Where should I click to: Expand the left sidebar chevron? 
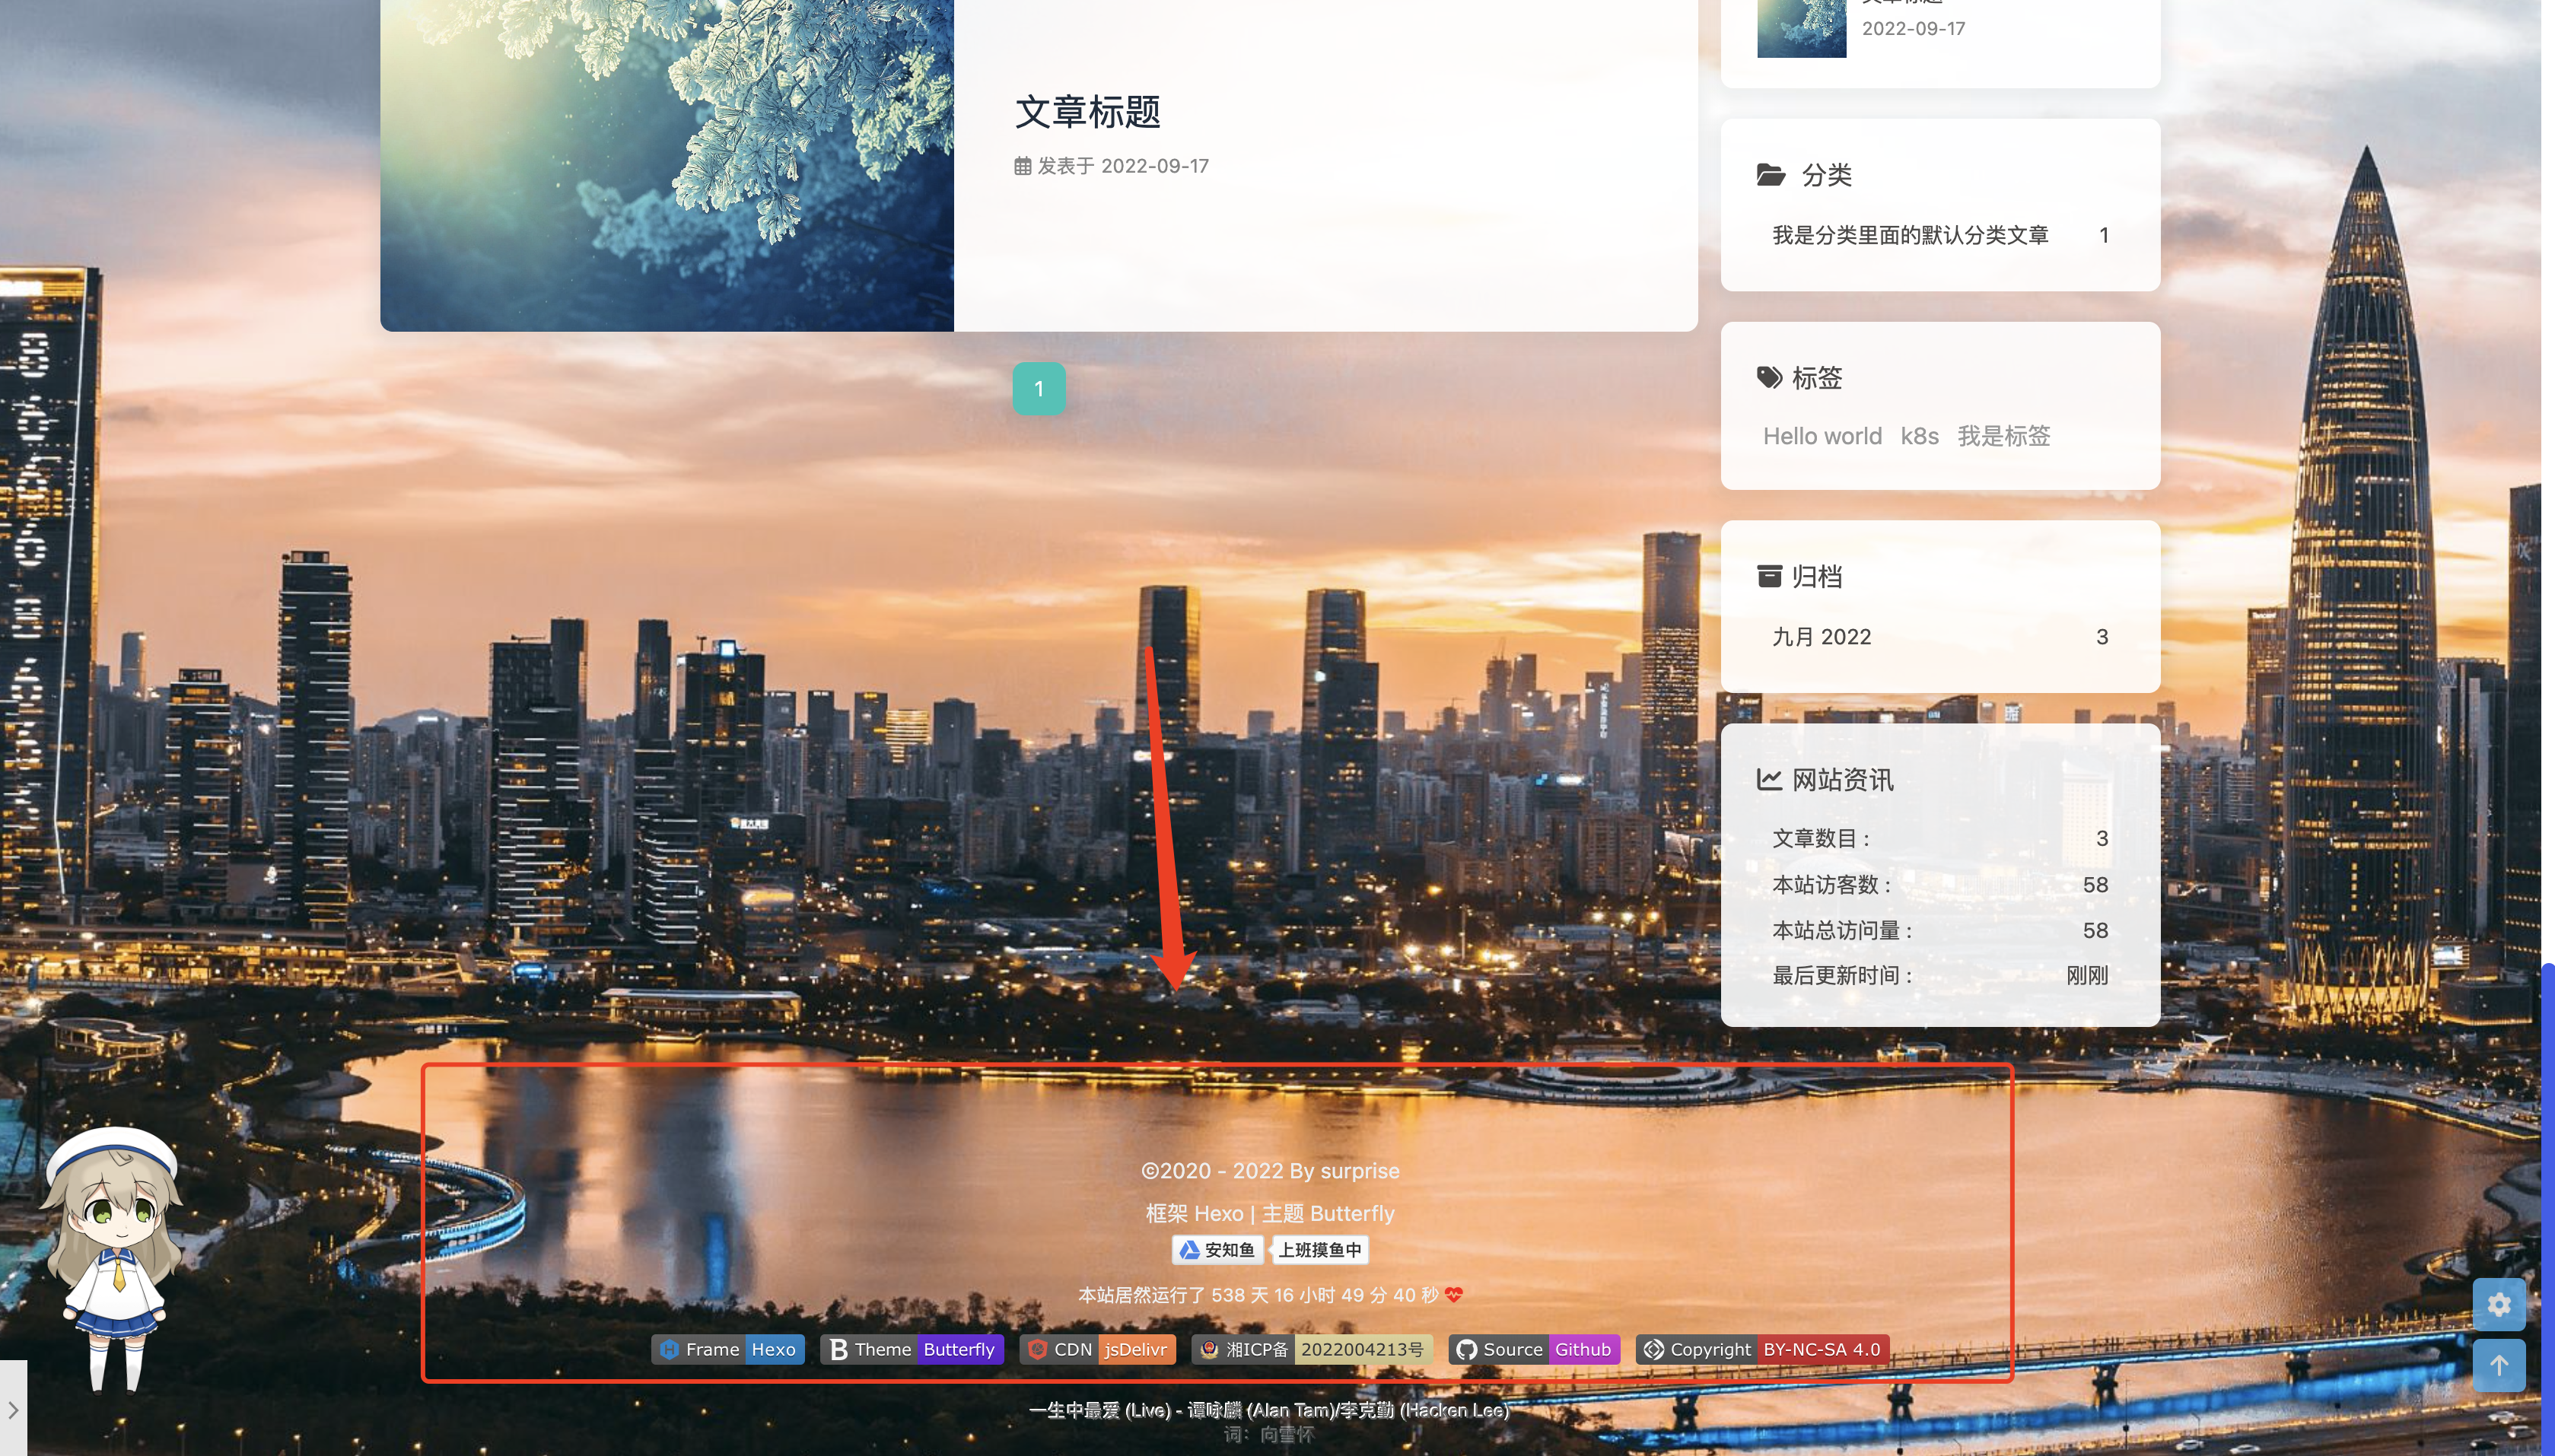[x=13, y=1410]
